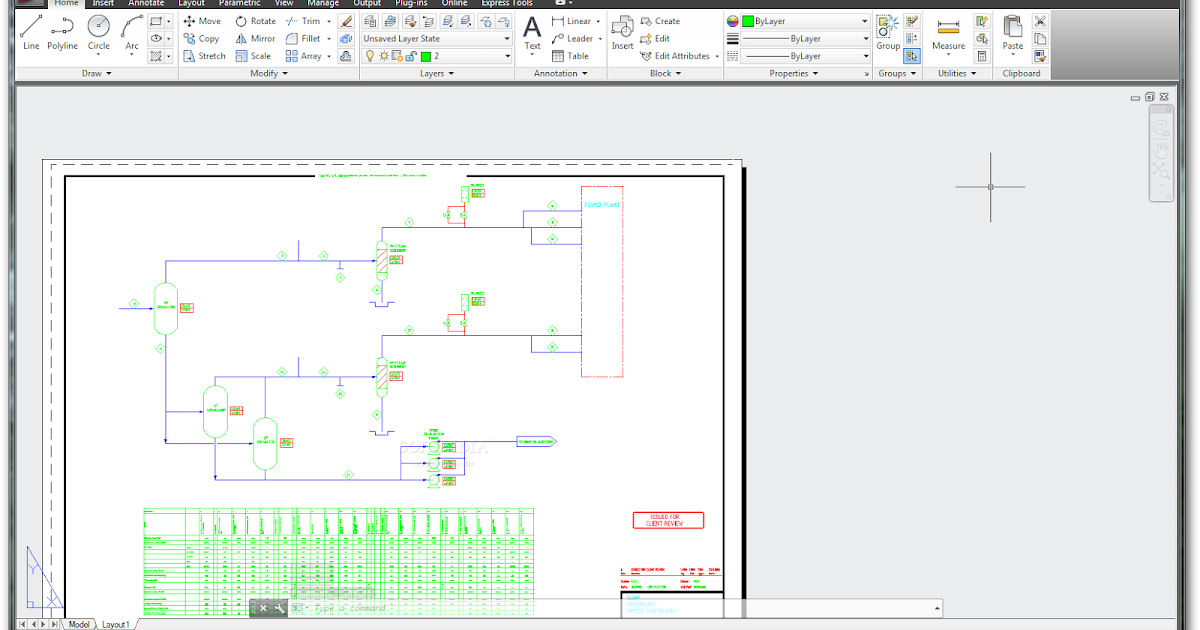Click green color swatch of layer 2
This screenshot has height=630, width=1200.
point(426,56)
